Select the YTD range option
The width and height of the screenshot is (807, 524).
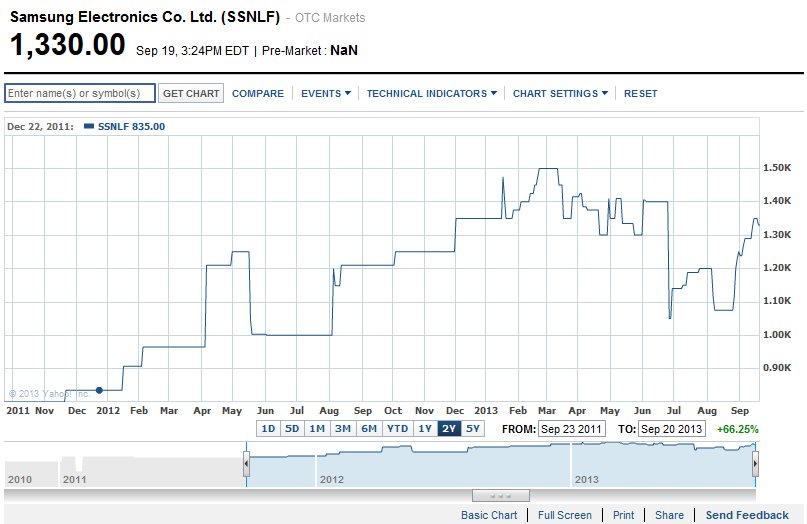(x=397, y=428)
